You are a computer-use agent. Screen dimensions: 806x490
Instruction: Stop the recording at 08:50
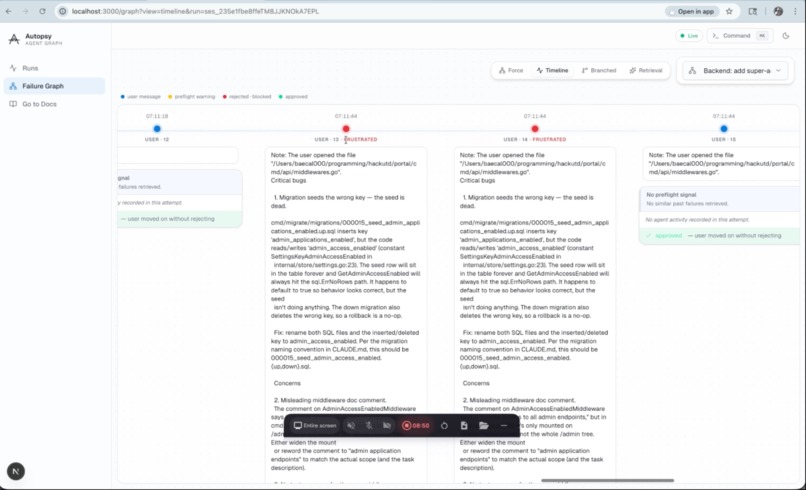coord(415,425)
